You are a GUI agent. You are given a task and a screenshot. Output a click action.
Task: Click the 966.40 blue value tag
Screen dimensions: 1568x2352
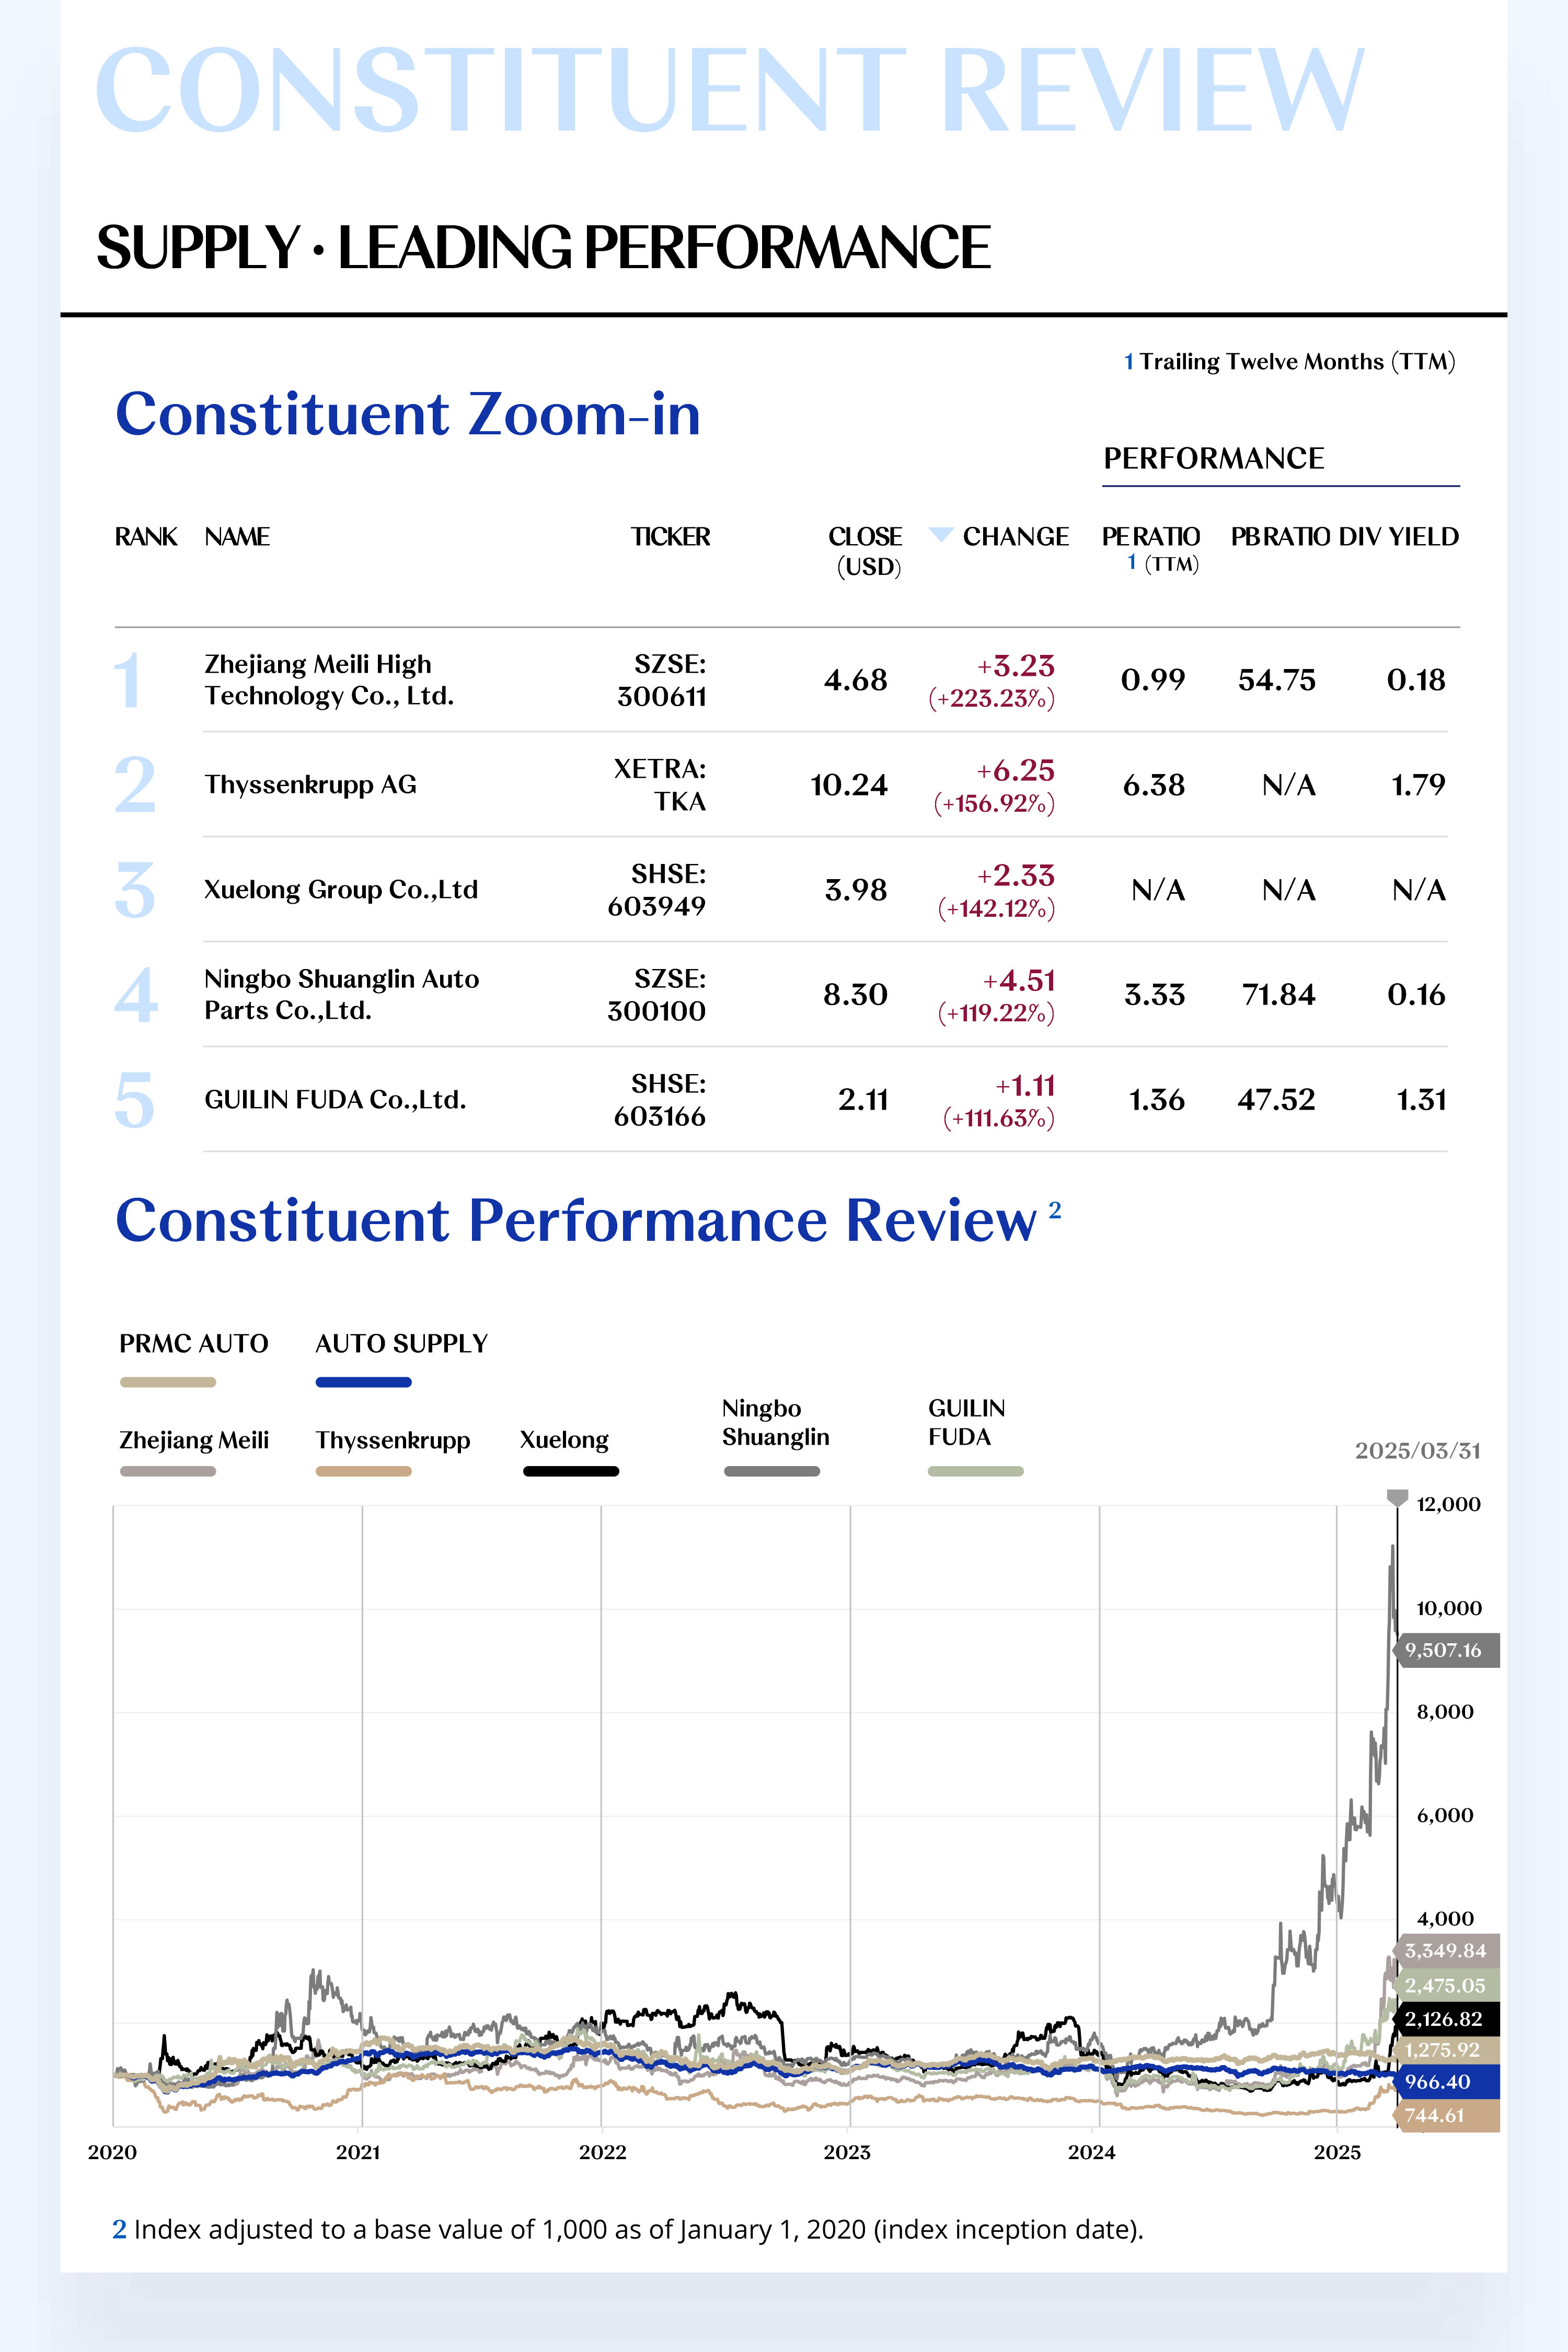1446,2082
